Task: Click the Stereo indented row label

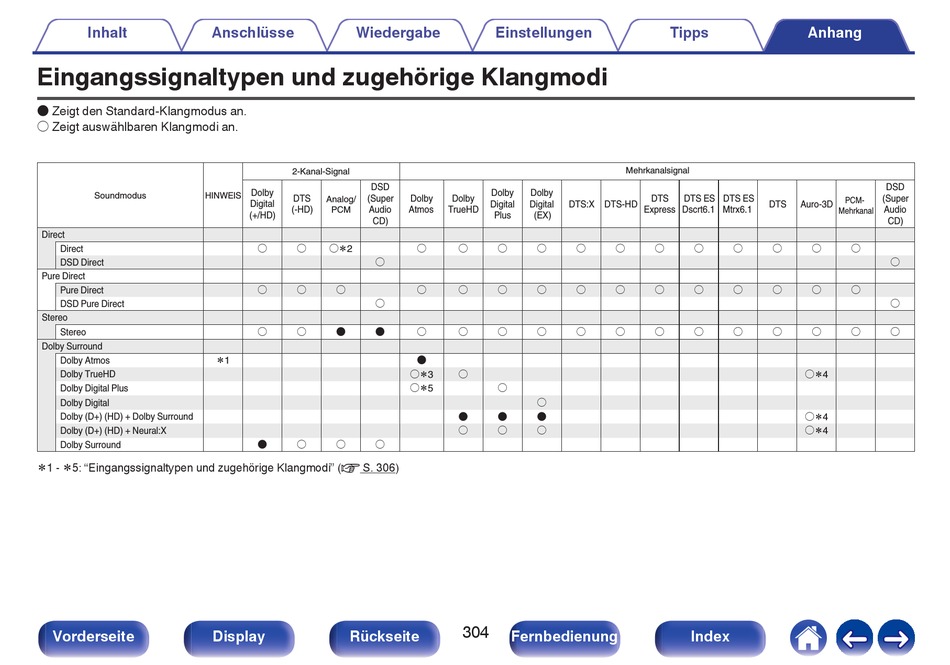Action: coord(73,332)
